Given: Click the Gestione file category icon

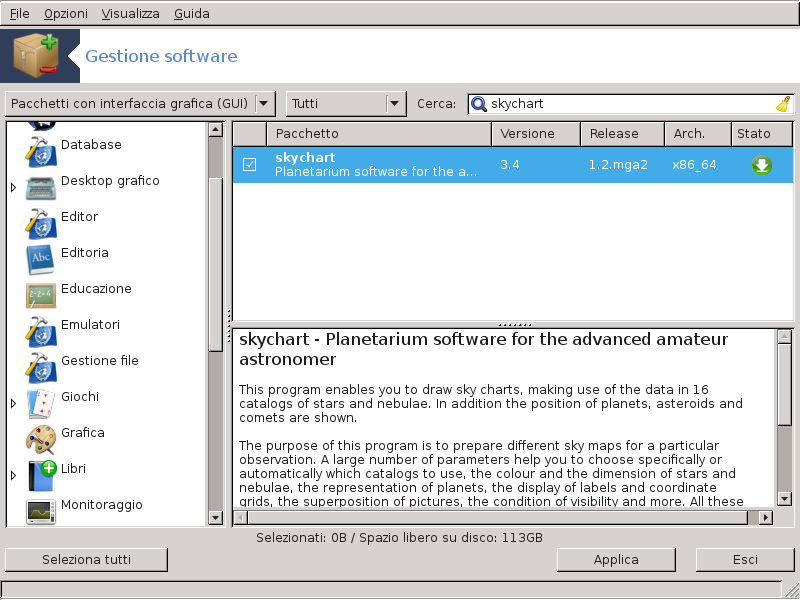Looking at the screenshot, I should tap(41, 367).
